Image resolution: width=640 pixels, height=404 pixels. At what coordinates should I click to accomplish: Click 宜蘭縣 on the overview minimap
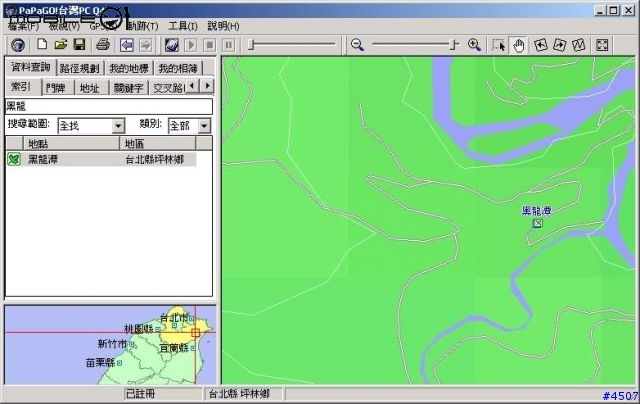[174, 348]
